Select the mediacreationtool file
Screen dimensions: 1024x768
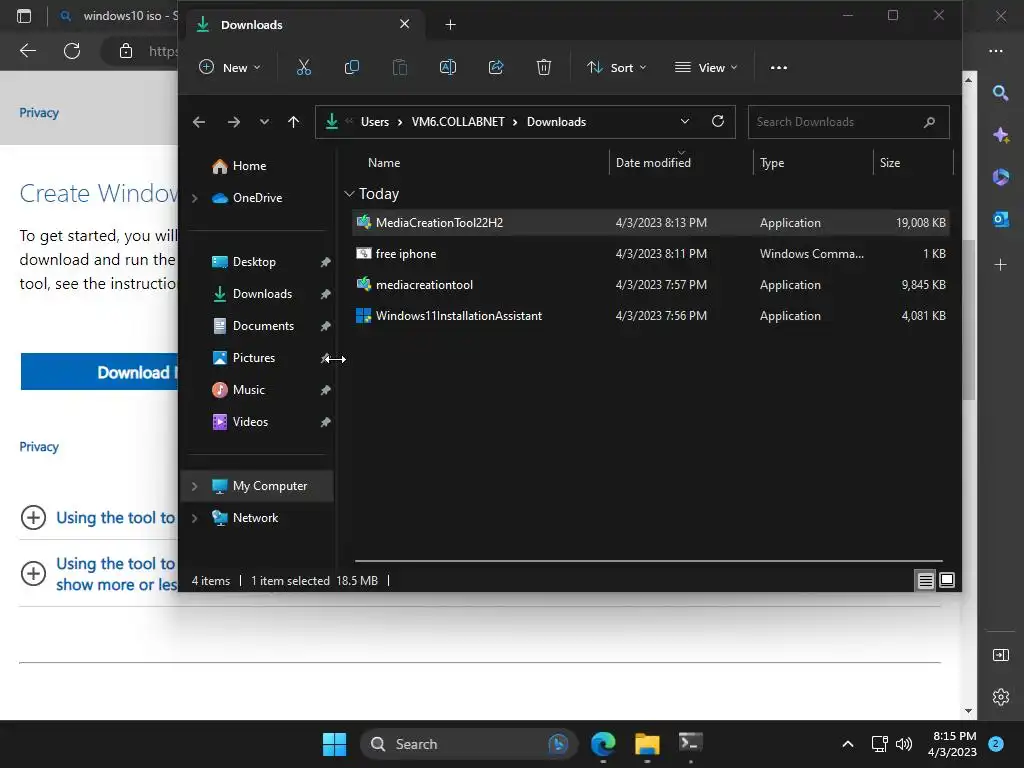(650, 285)
